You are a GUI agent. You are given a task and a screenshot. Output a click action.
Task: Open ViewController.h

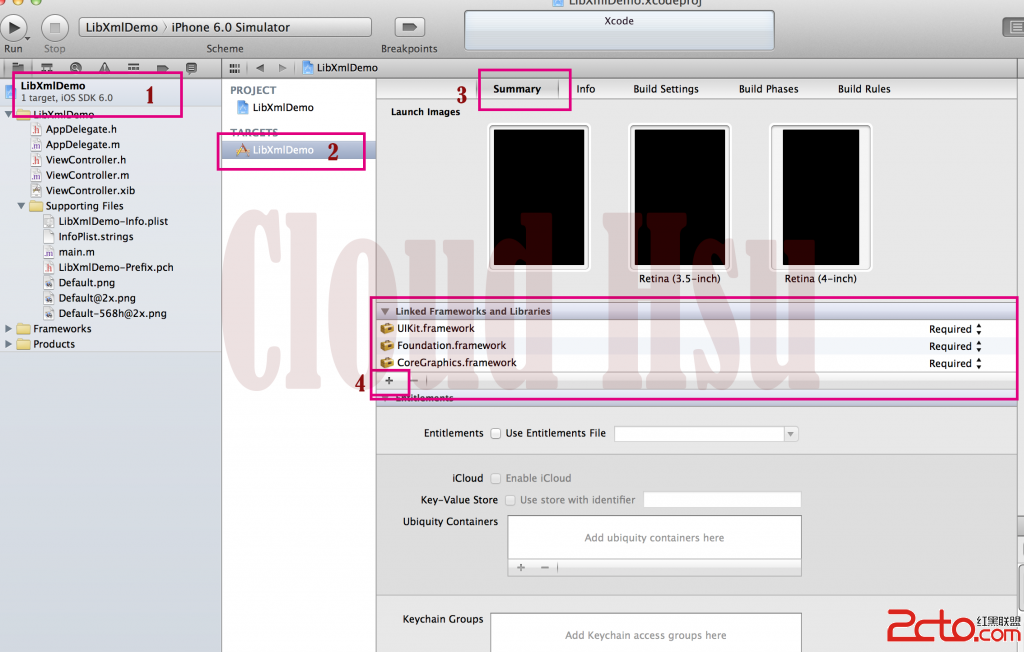[x=86, y=160]
